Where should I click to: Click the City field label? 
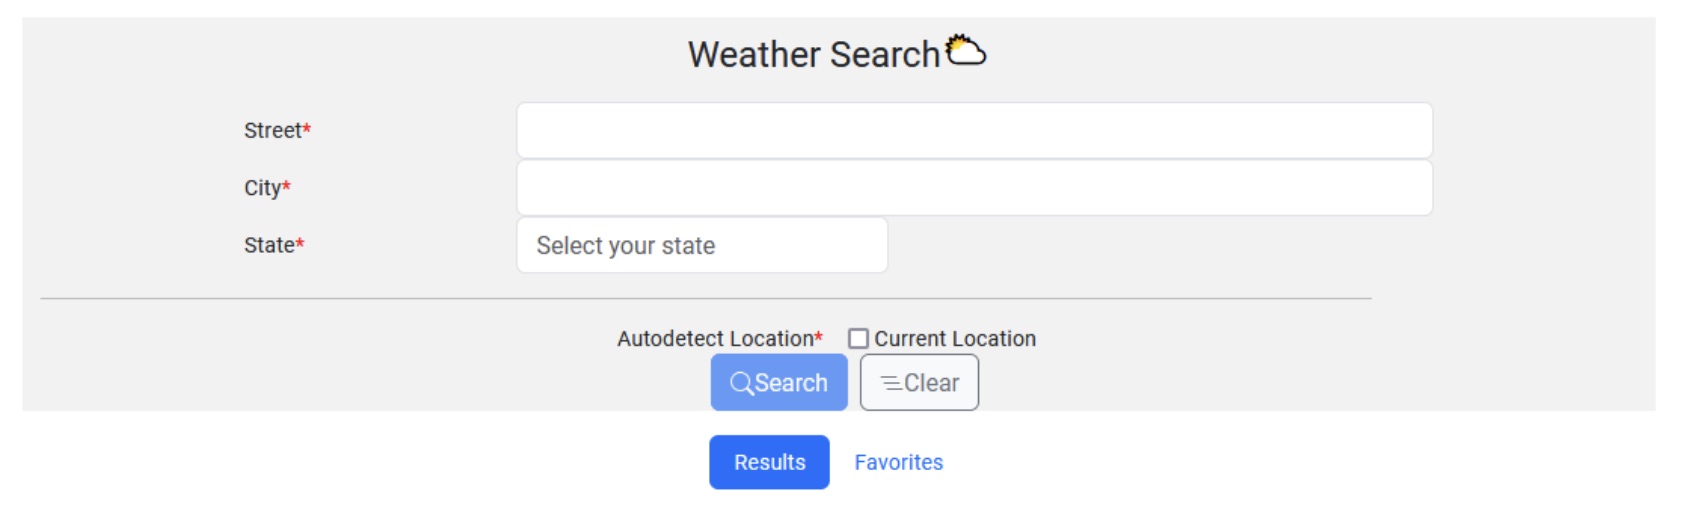(262, 188)
